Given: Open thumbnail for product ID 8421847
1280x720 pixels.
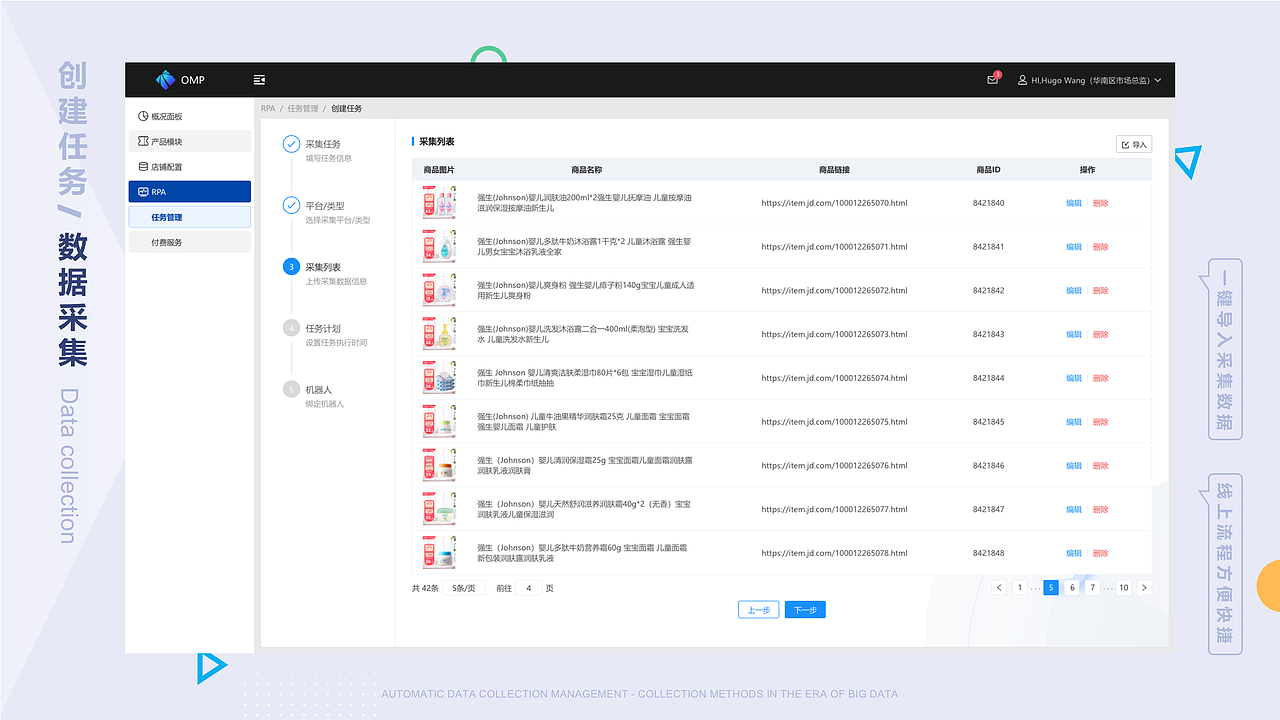Looking at the screenshot, I should 439,509.
